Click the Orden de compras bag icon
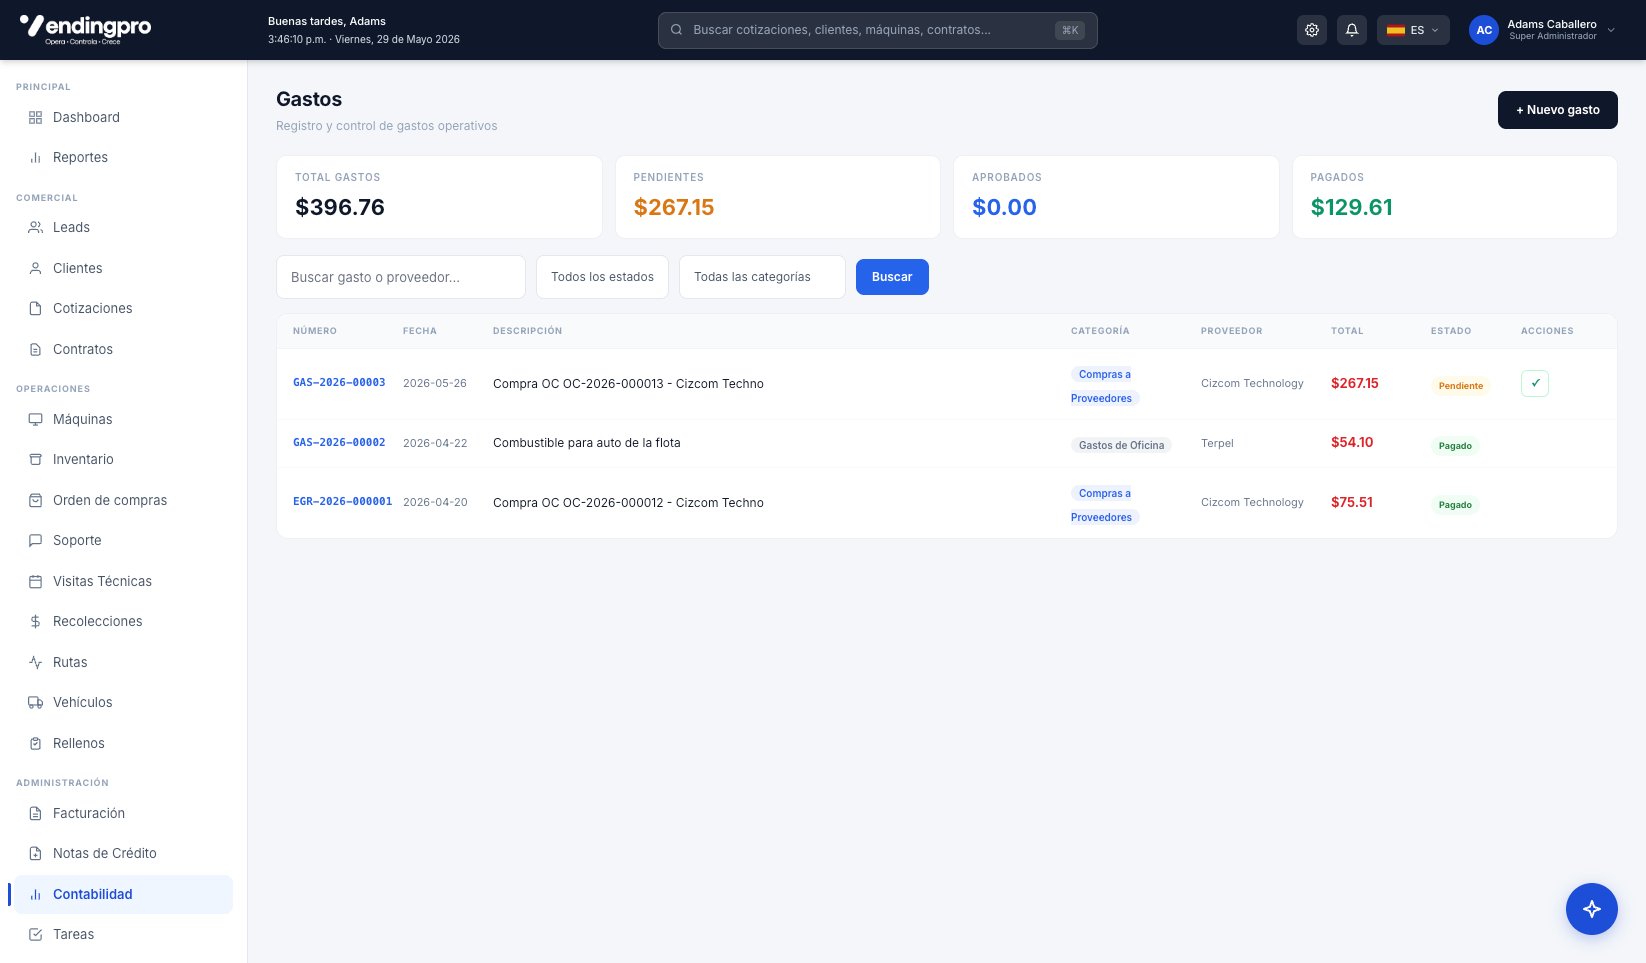Screen dimensions: 1646x963 [36, 500]
